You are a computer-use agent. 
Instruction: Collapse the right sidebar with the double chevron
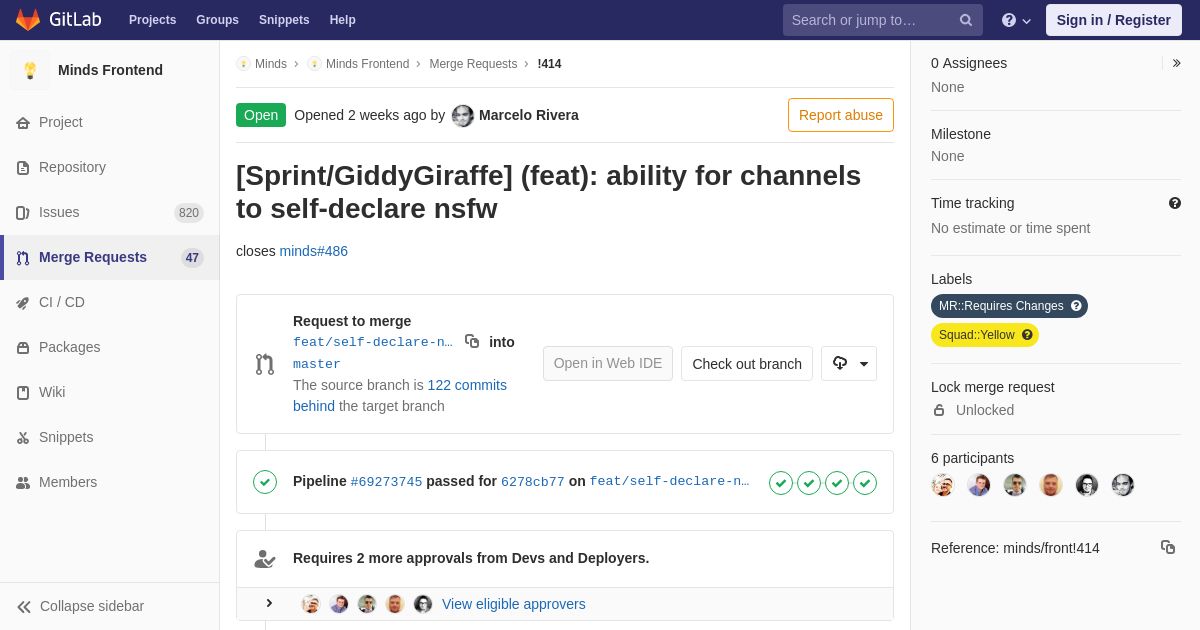pyautogui.click(x=1176, y=63)
